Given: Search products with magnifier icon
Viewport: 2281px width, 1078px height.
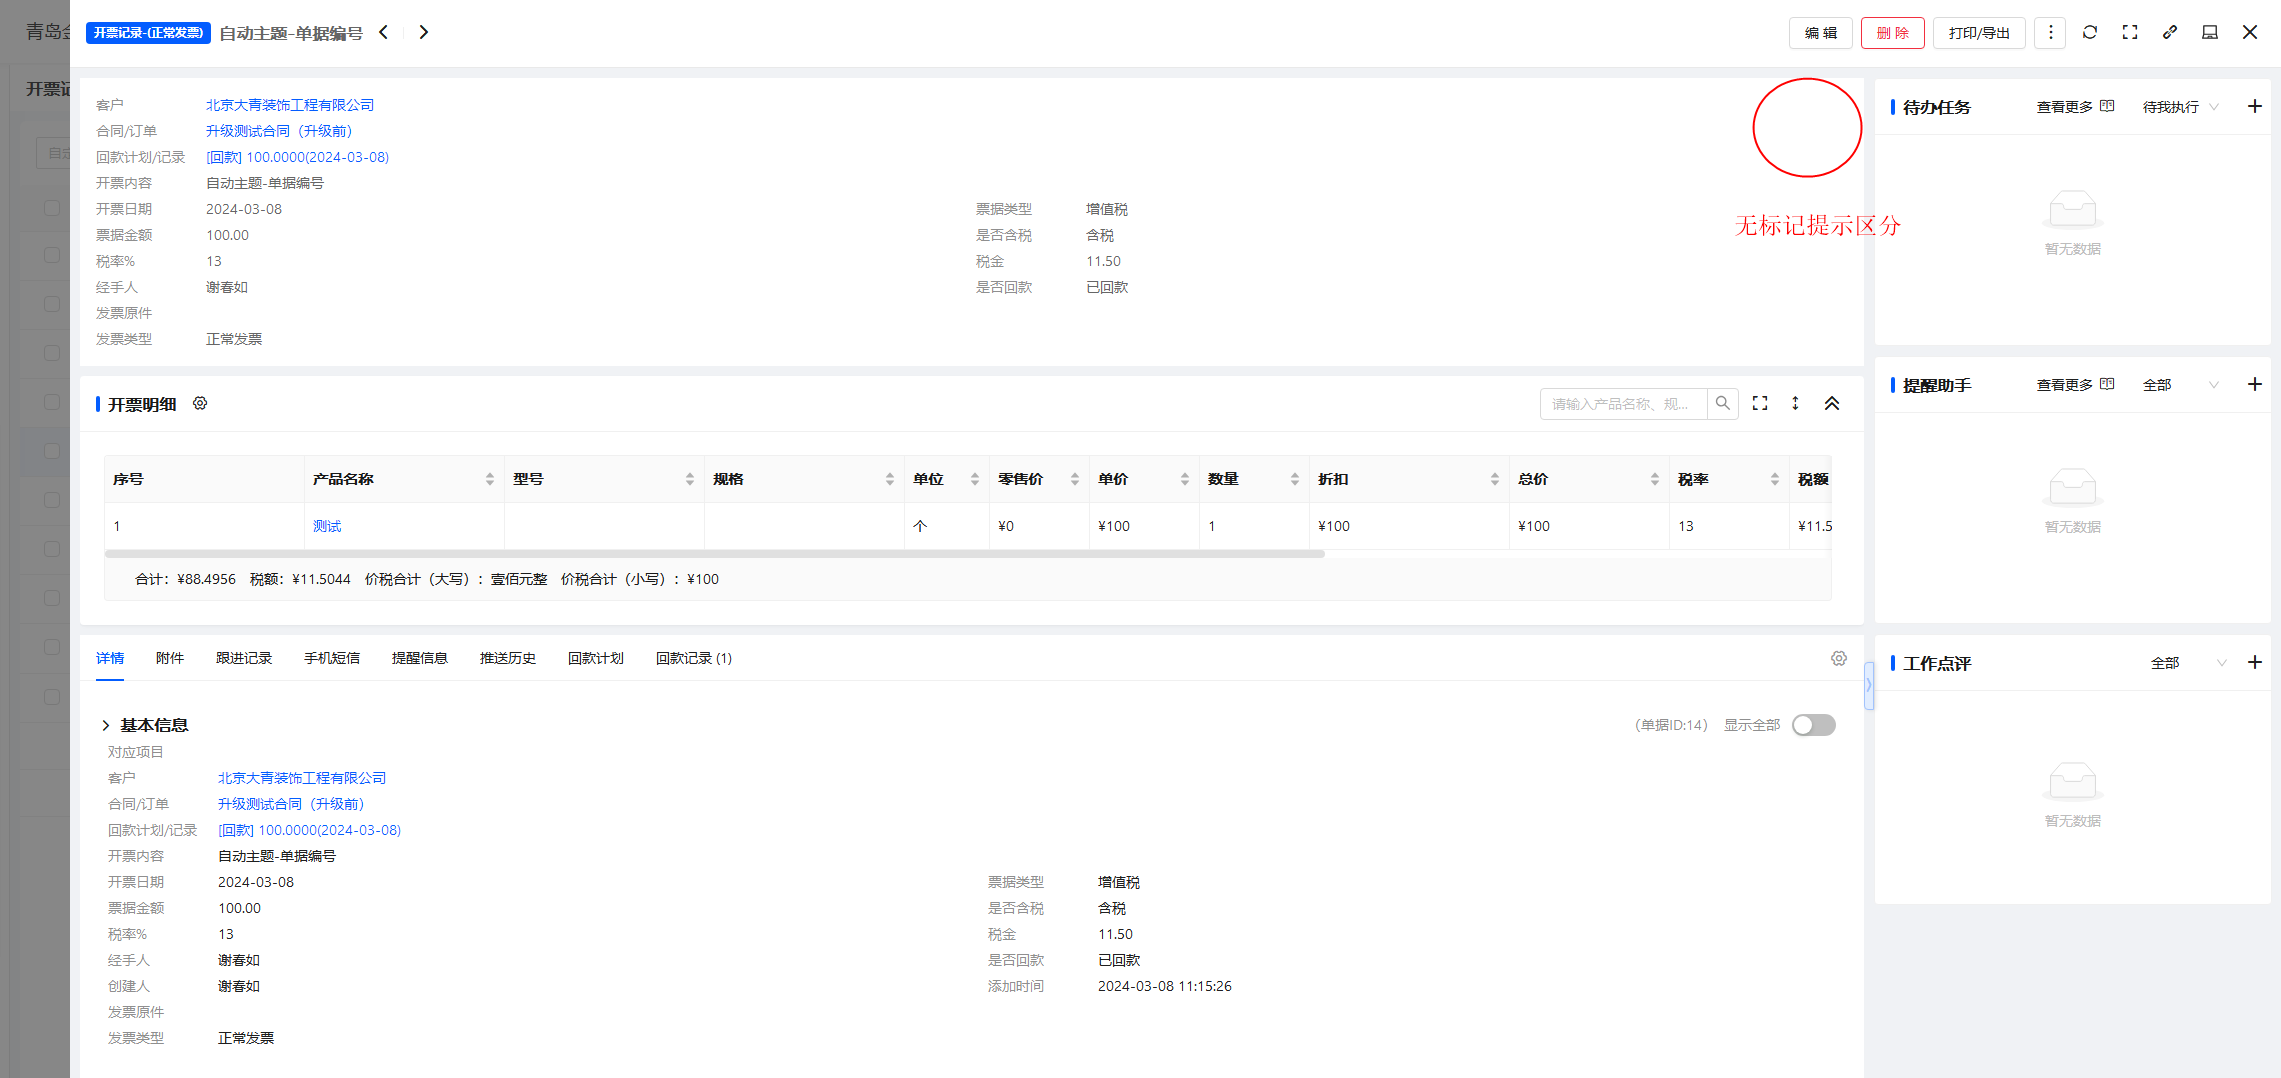Looking at the screenshot, I should click(x=1723, y=404).
